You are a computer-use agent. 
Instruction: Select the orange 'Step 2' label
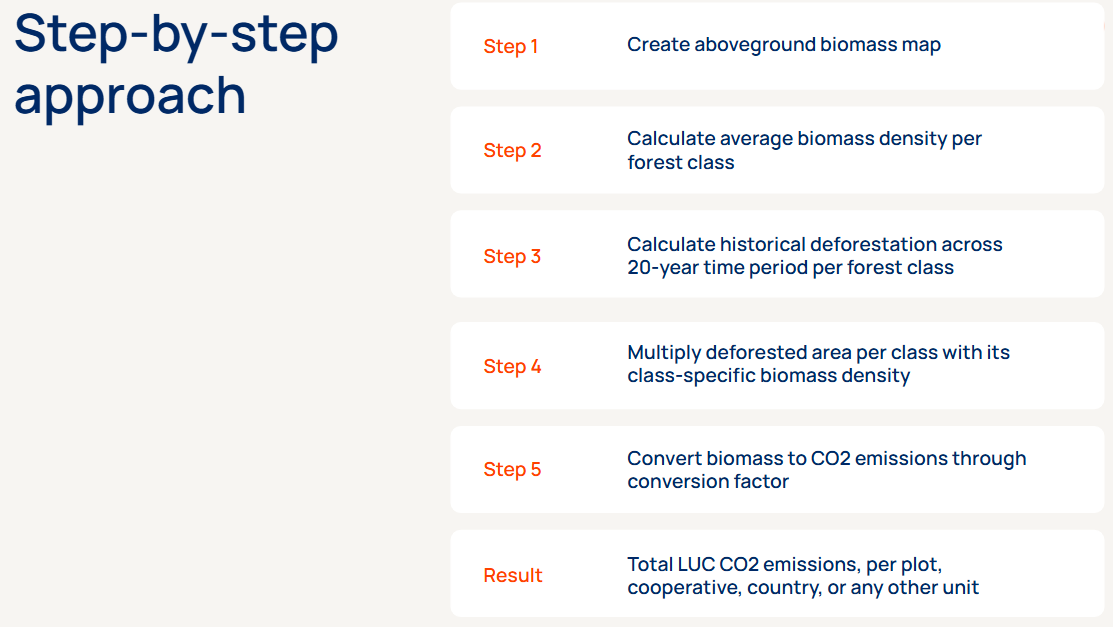click(512, 150)
